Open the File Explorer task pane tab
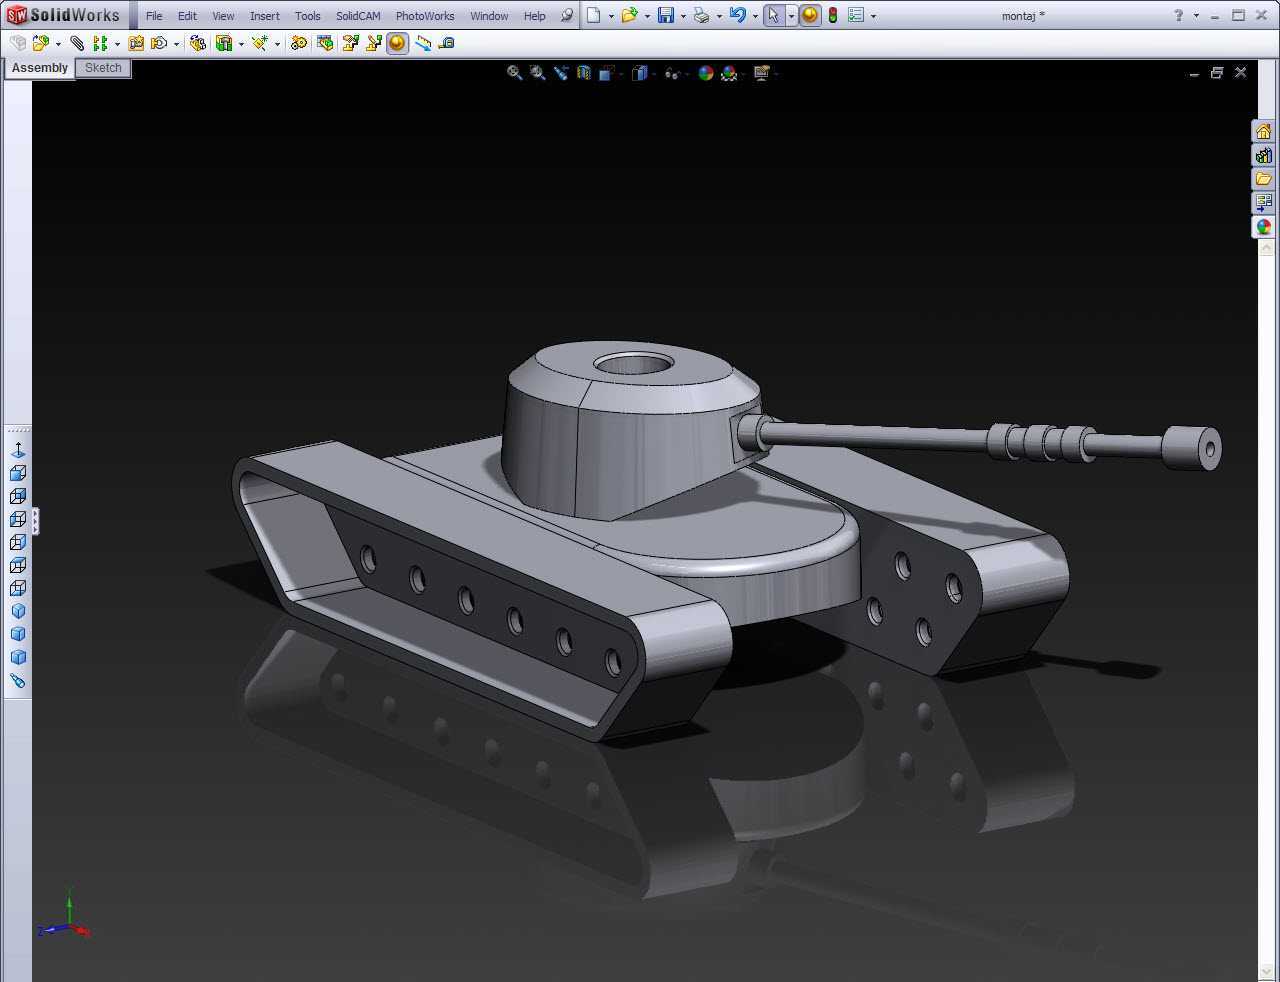This screenshot has width=1280, height=982. pos(1264,179)
